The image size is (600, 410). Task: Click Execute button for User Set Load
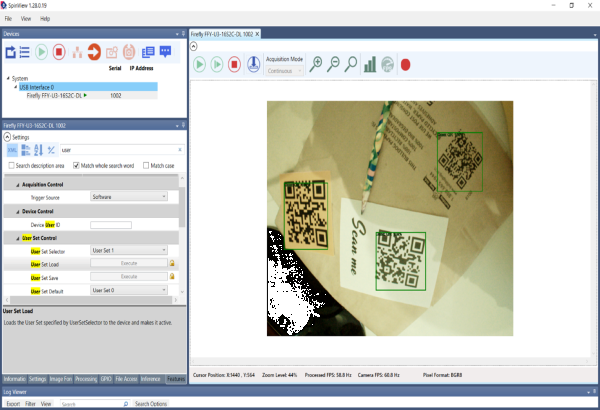point(129,263)
